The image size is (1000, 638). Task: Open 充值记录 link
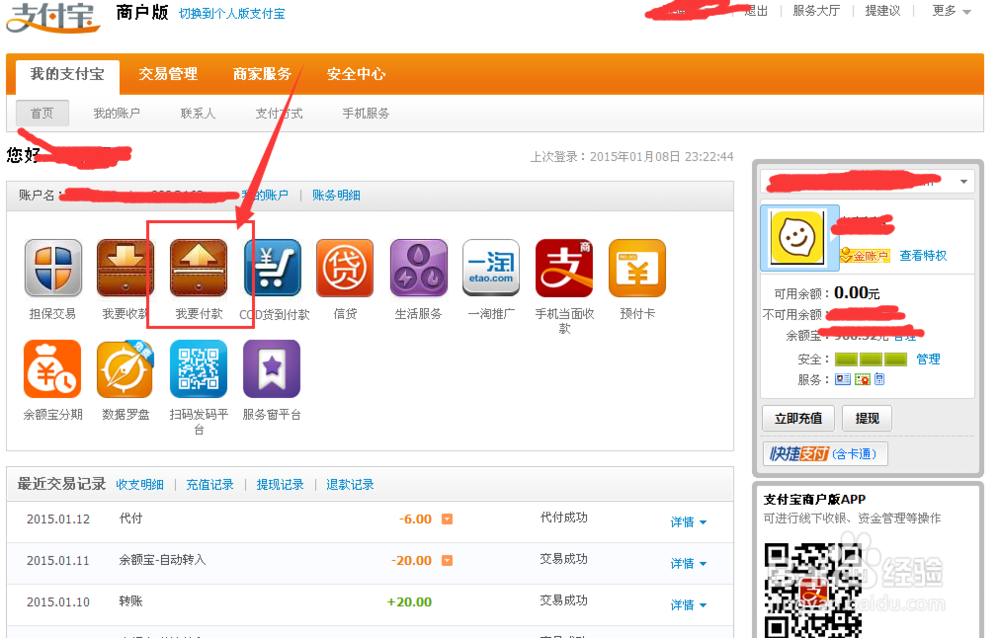(x=210, y=485)
